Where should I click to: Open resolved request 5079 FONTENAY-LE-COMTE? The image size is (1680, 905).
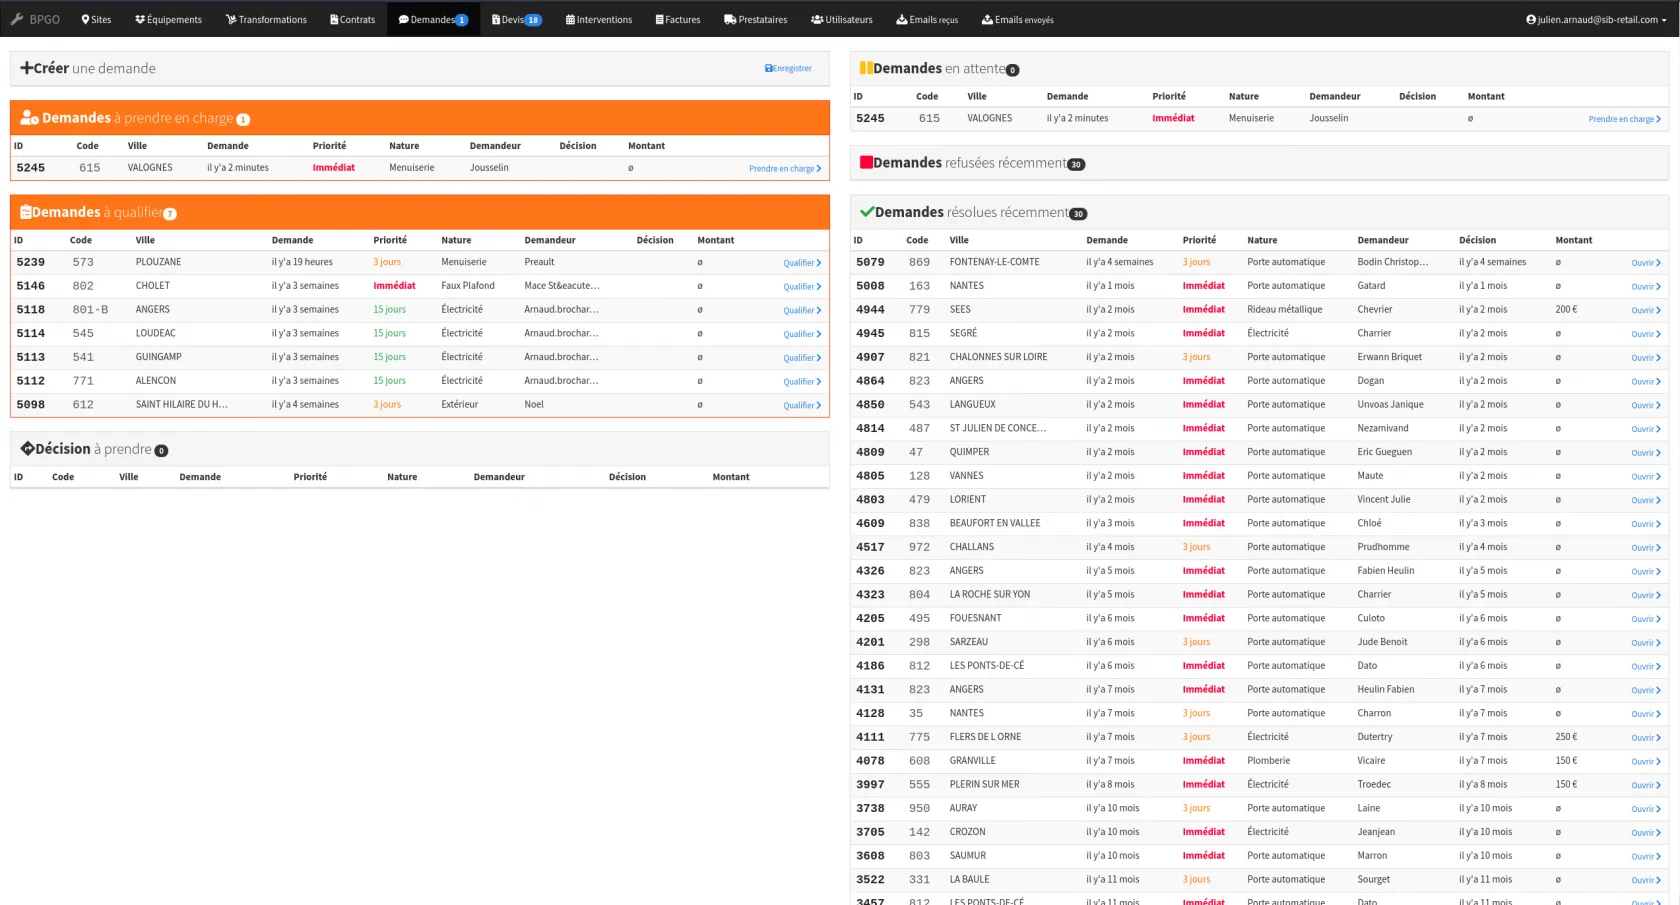click(x=1645, y=263)
